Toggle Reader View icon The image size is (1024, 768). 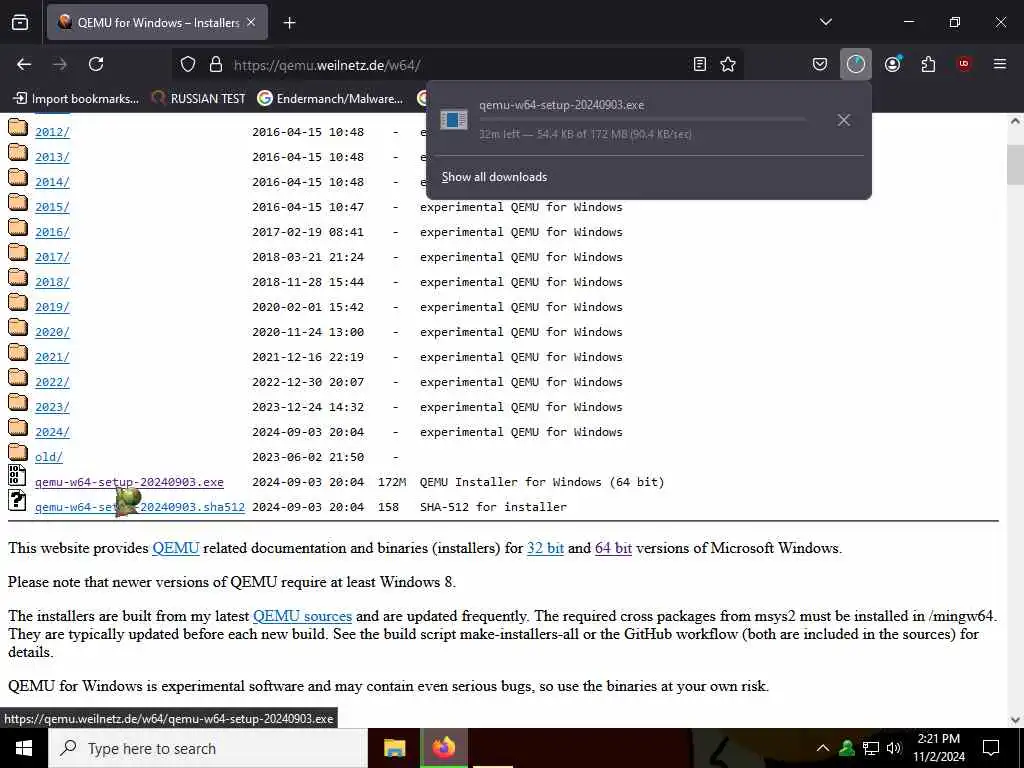tap(699, 64)
